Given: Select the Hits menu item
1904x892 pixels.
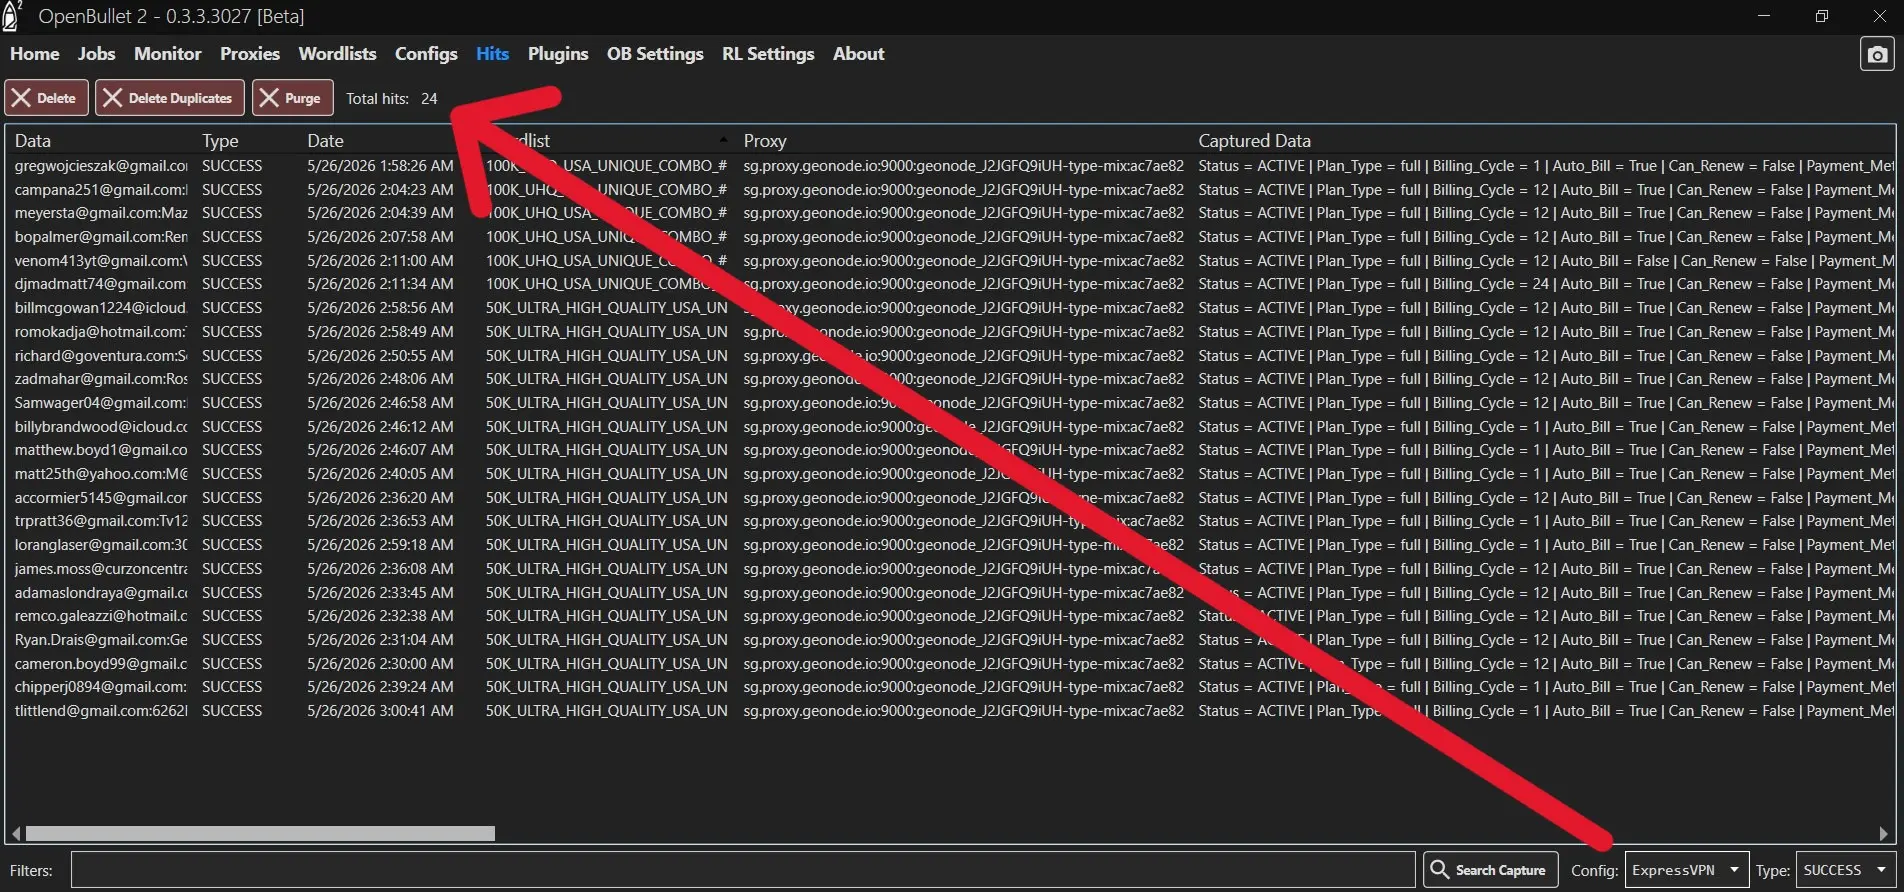Looking at the screenshot, I should [492, 54].
